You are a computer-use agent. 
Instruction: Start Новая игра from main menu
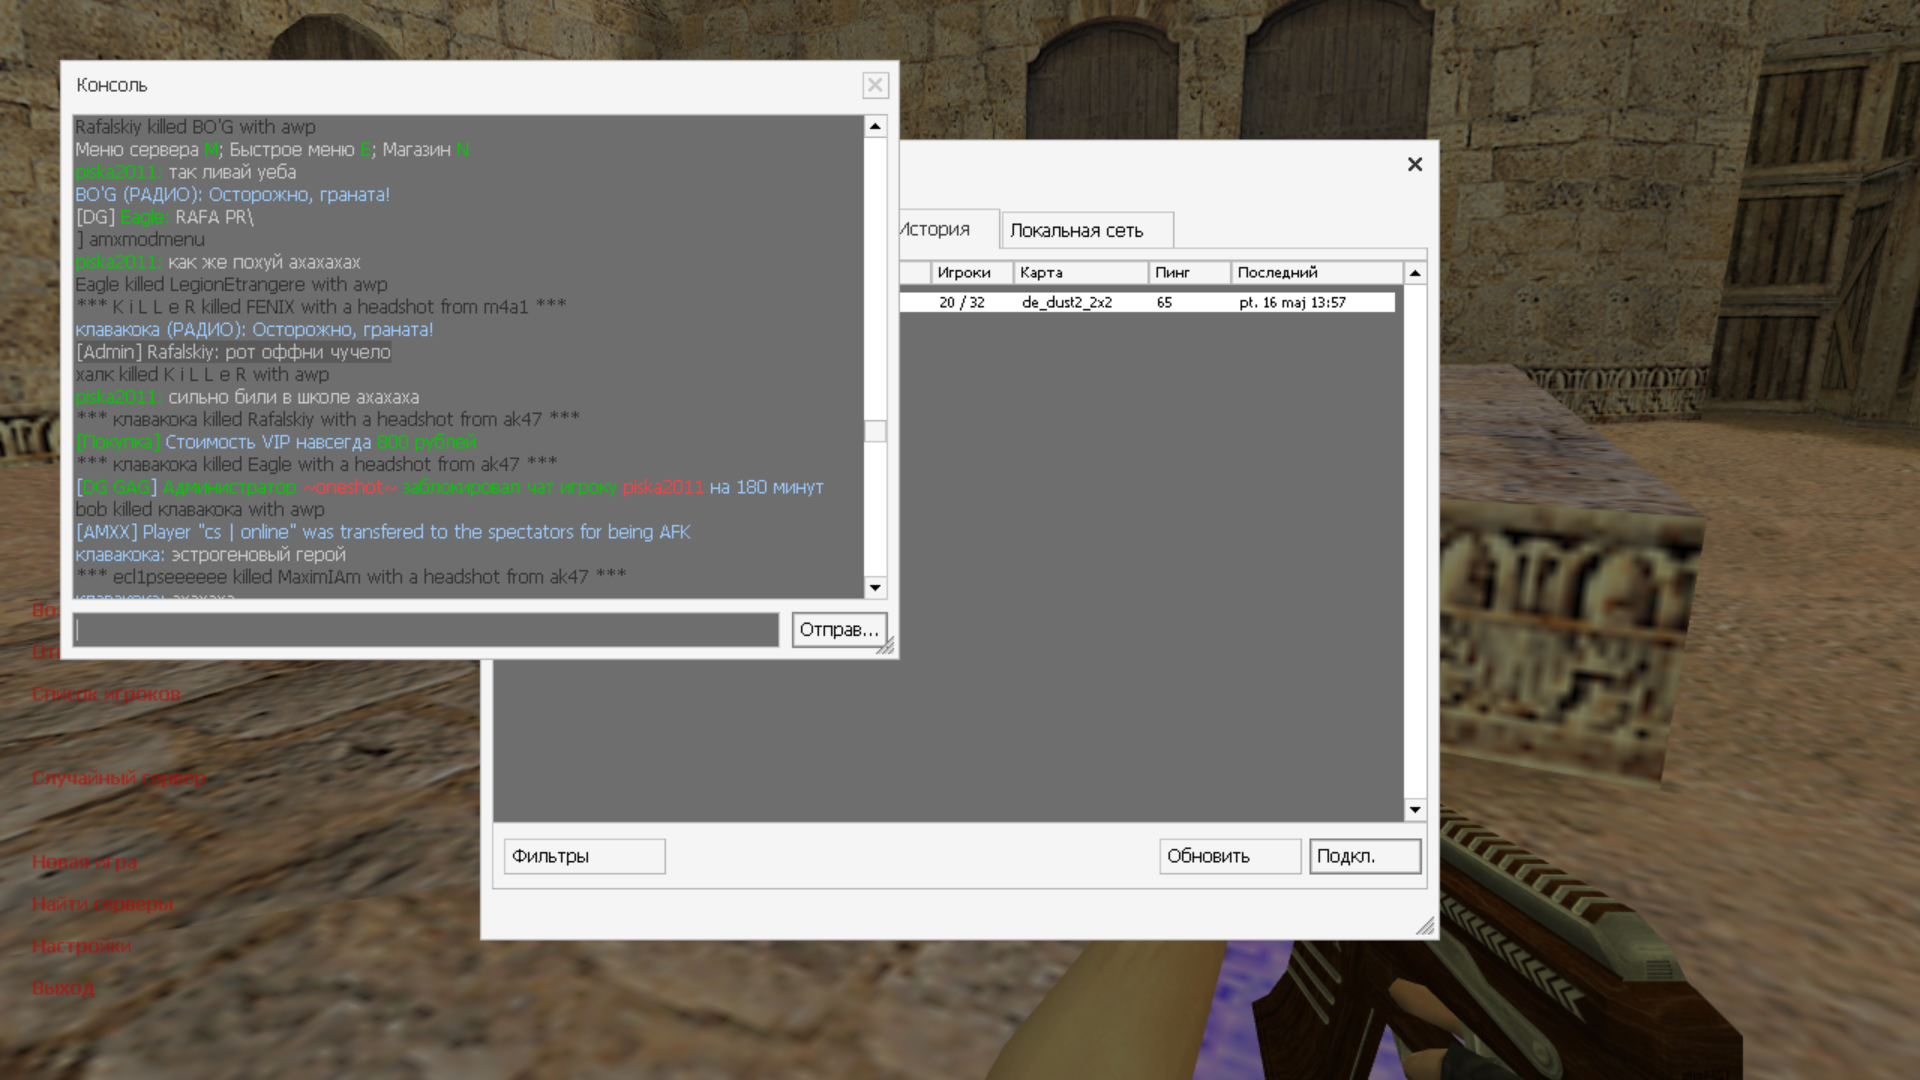click(85, 862)
